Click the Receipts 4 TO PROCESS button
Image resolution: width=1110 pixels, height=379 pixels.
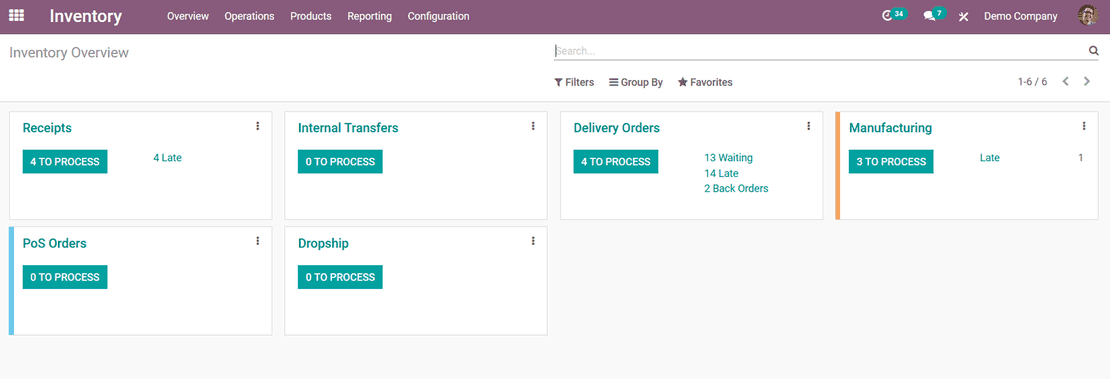[x=65, y=162]
